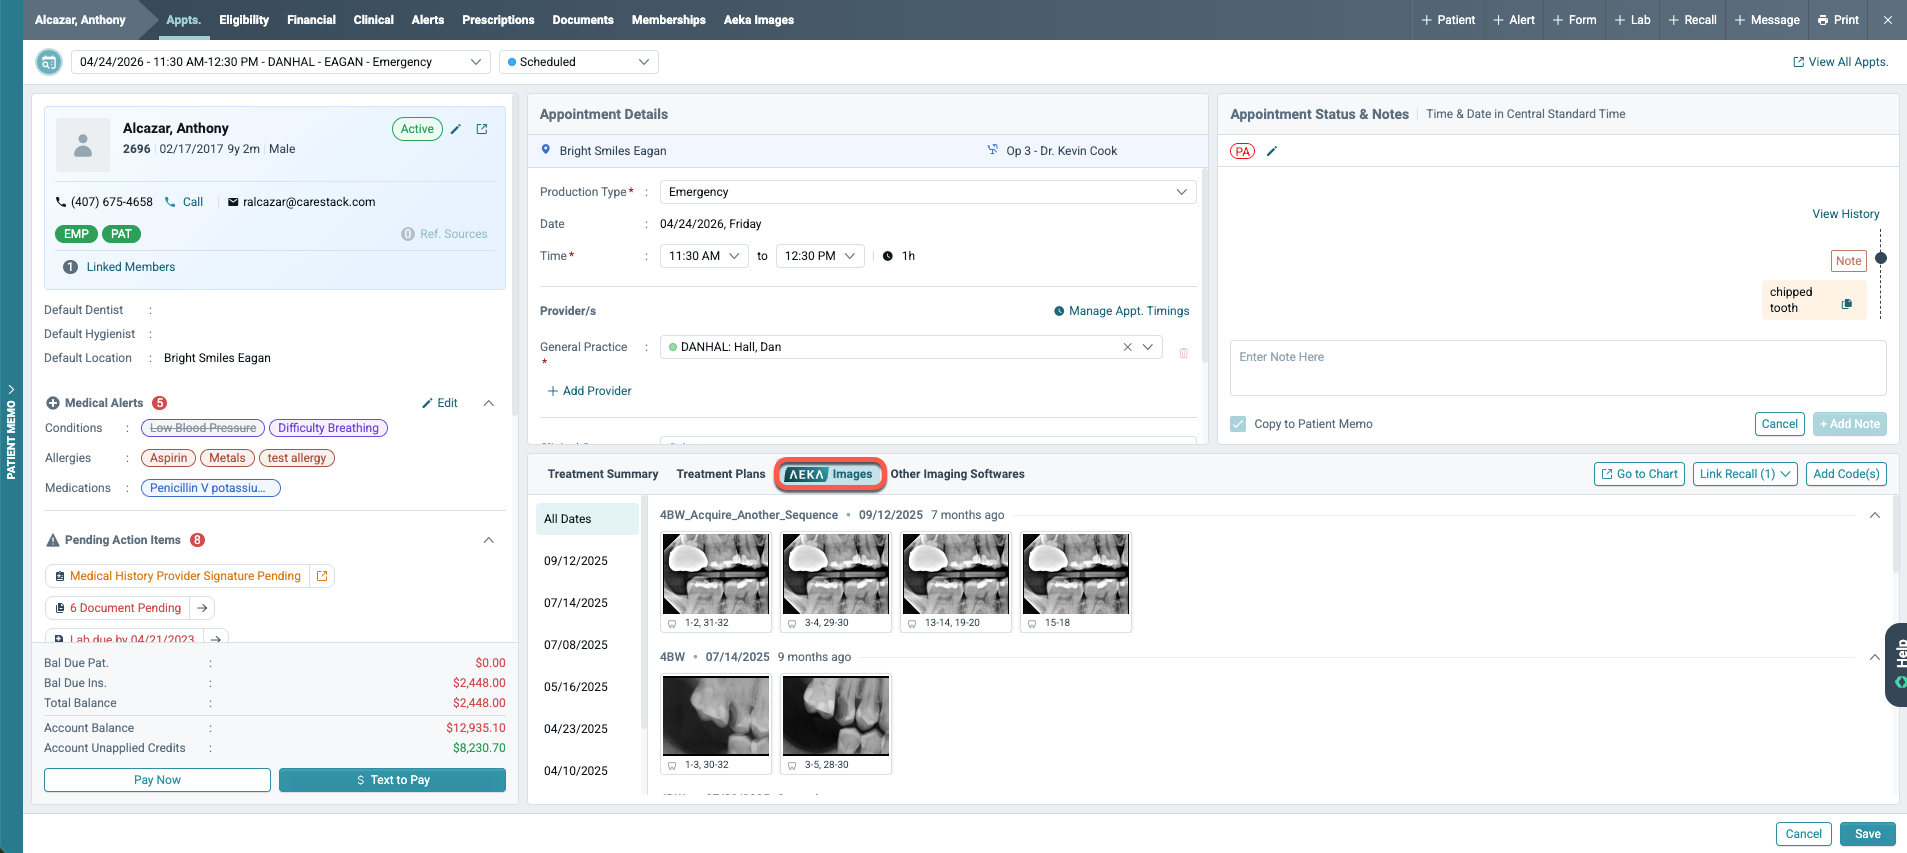Click the Print icon in top bar
This screenshot has width=1907, height=853.
click(x=1823, y=20)
